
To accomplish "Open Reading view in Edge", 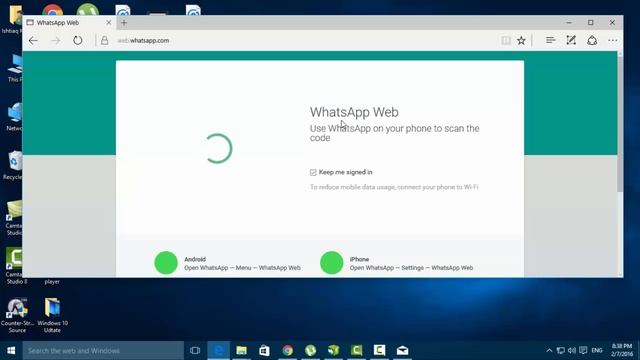I will 506,40.
